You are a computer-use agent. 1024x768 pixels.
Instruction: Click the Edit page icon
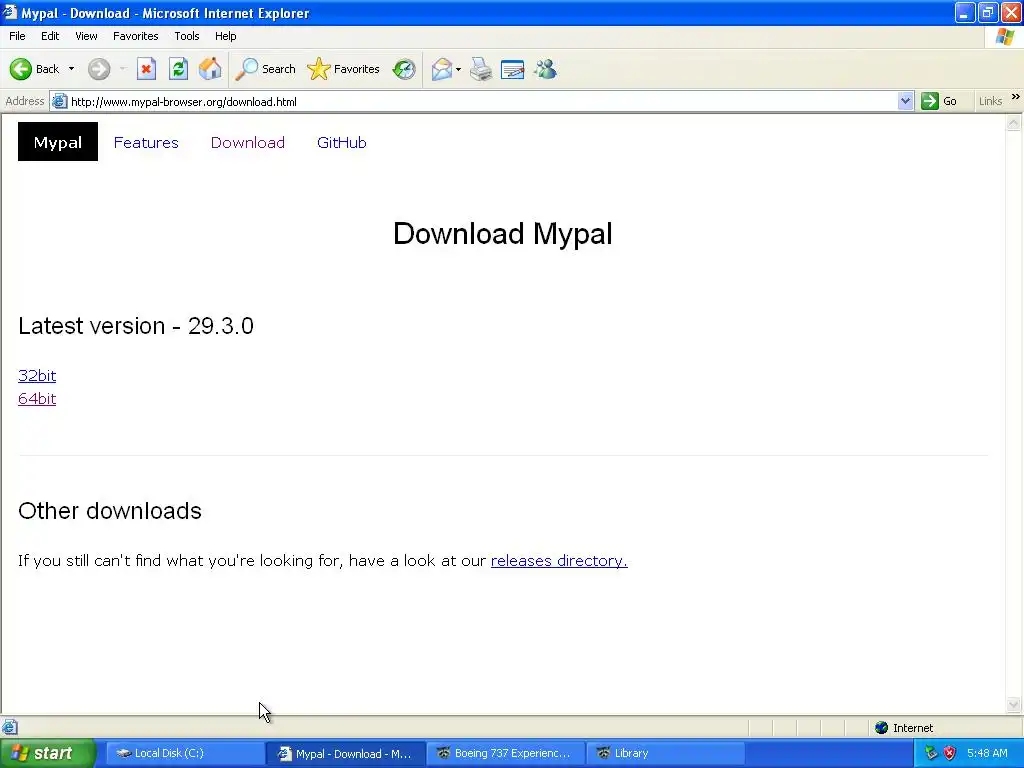(x=513, y=69)
